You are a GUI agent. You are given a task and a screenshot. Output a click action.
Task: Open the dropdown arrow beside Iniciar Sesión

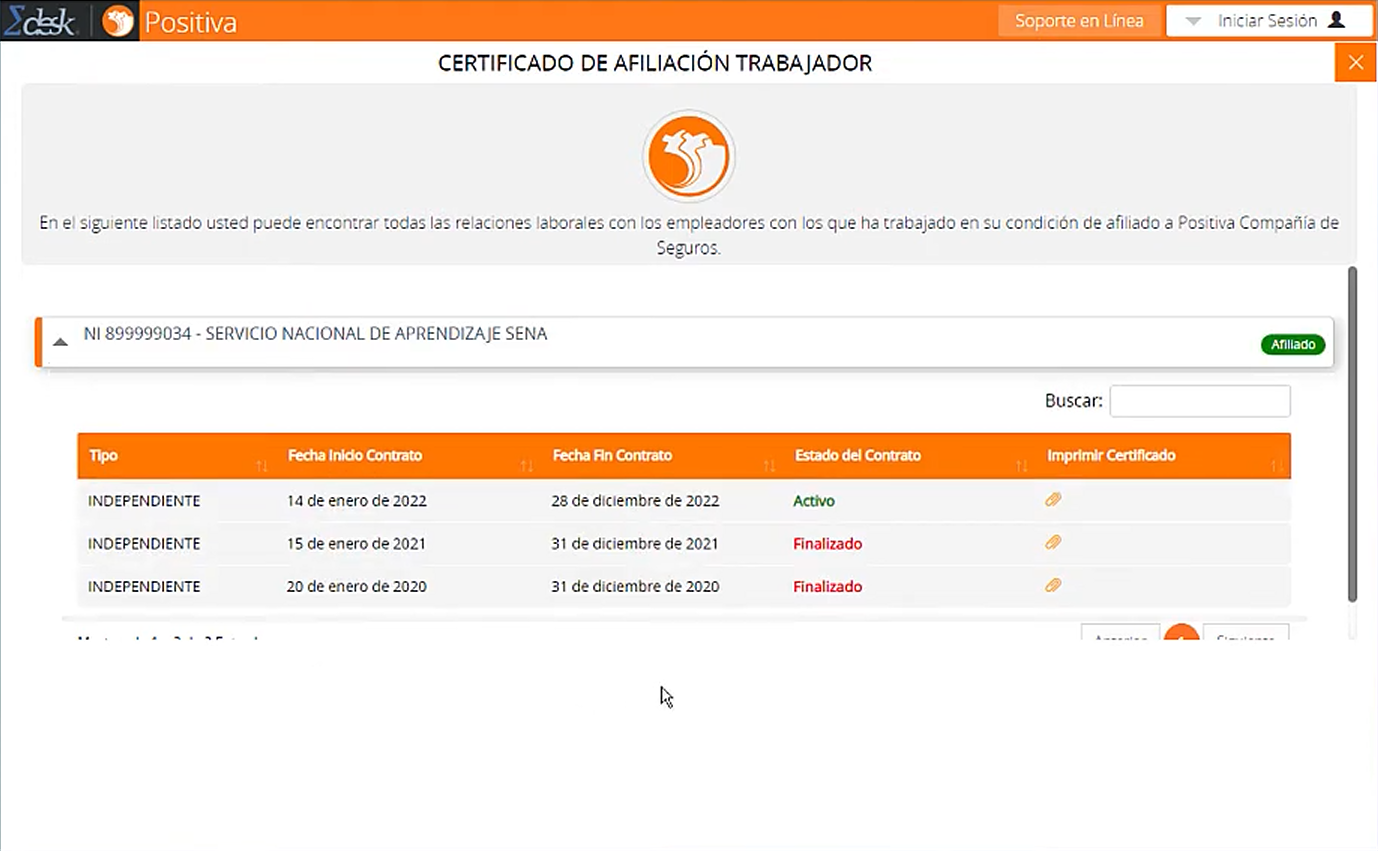[x=1192, y=20]
